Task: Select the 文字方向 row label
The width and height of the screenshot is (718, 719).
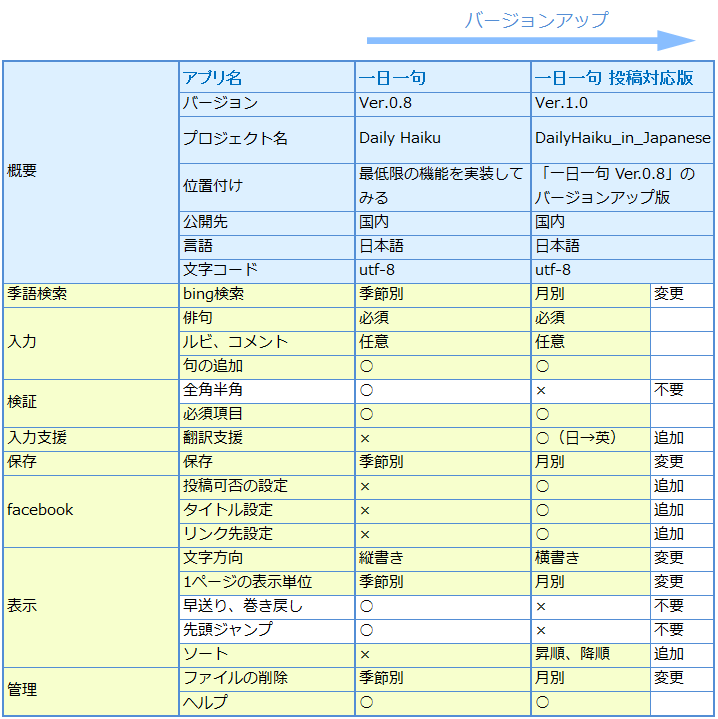Action: (x=266, y=559)
